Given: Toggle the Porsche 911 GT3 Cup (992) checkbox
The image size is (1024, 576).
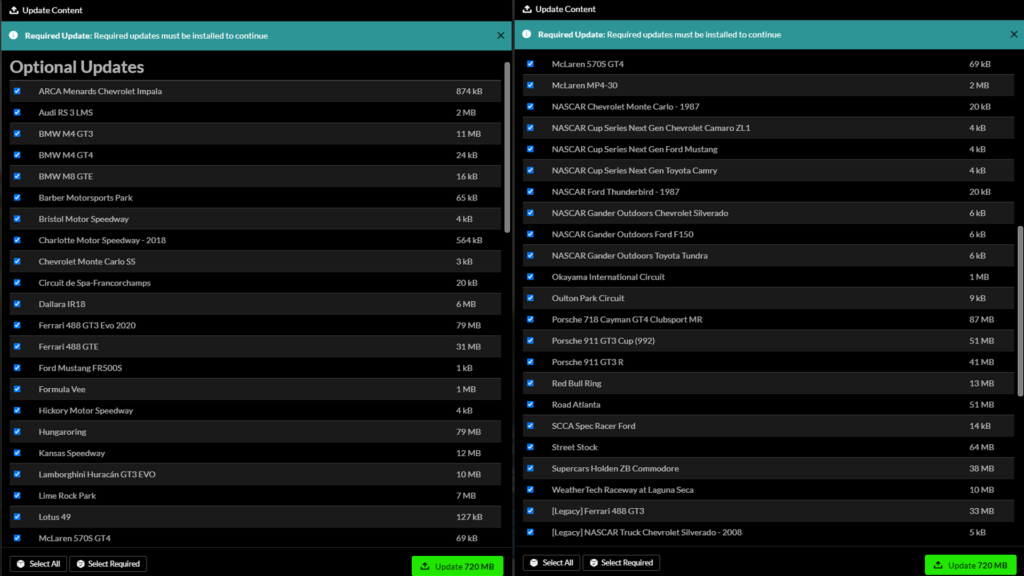Looking at the screenshot, I should click(530, 341).
